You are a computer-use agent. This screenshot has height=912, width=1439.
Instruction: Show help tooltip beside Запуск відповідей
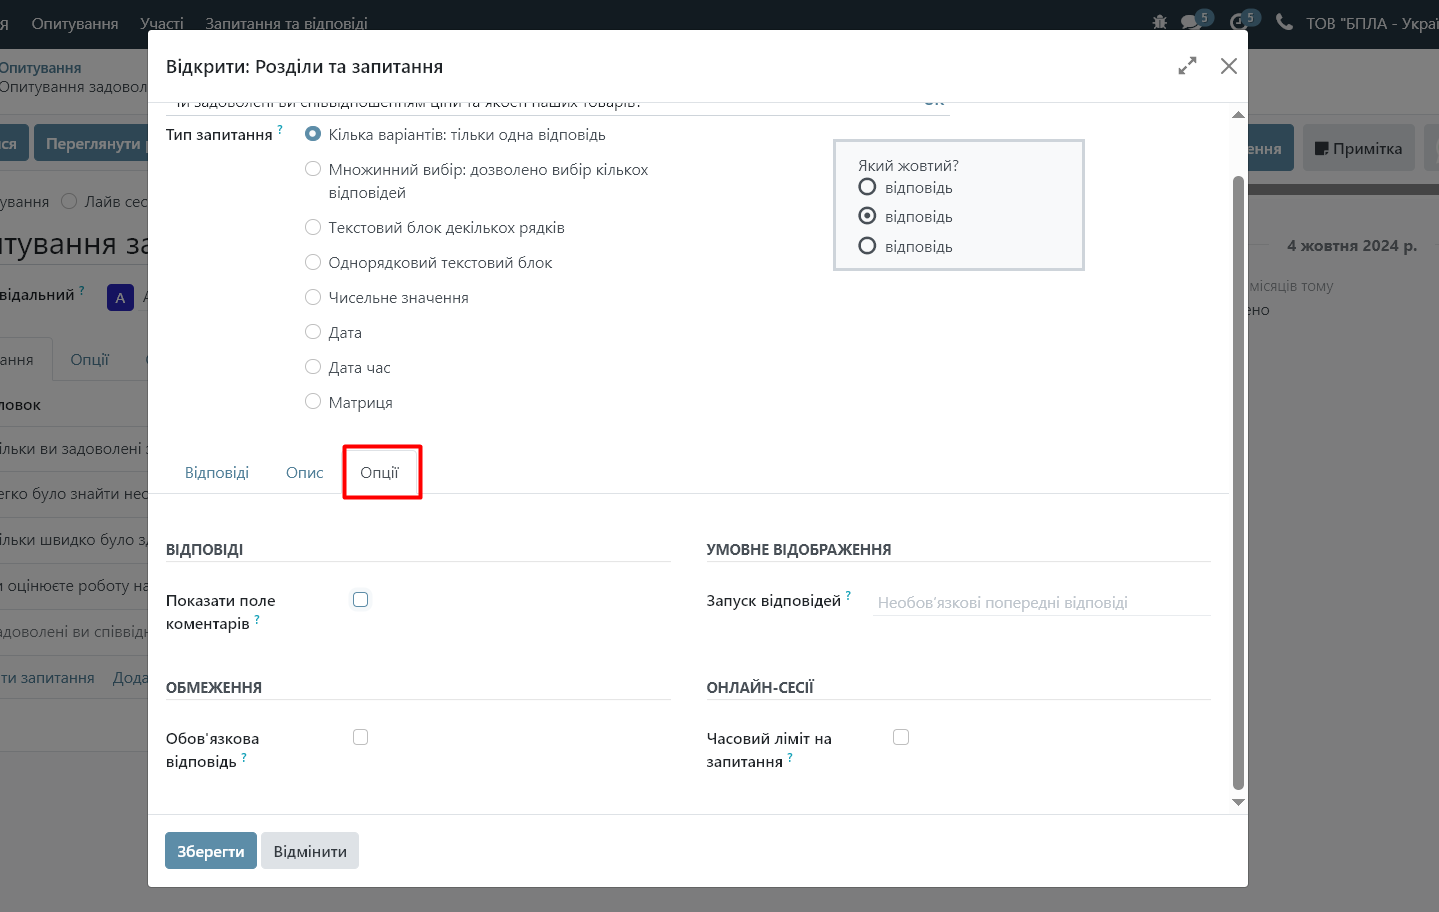click(848, 595)
